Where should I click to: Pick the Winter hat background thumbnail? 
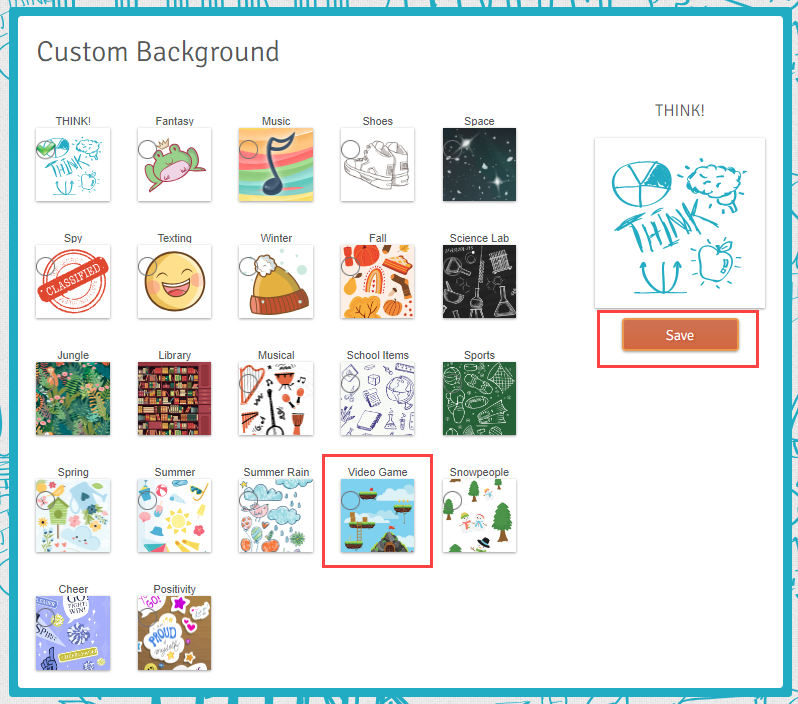click(276, 281)
